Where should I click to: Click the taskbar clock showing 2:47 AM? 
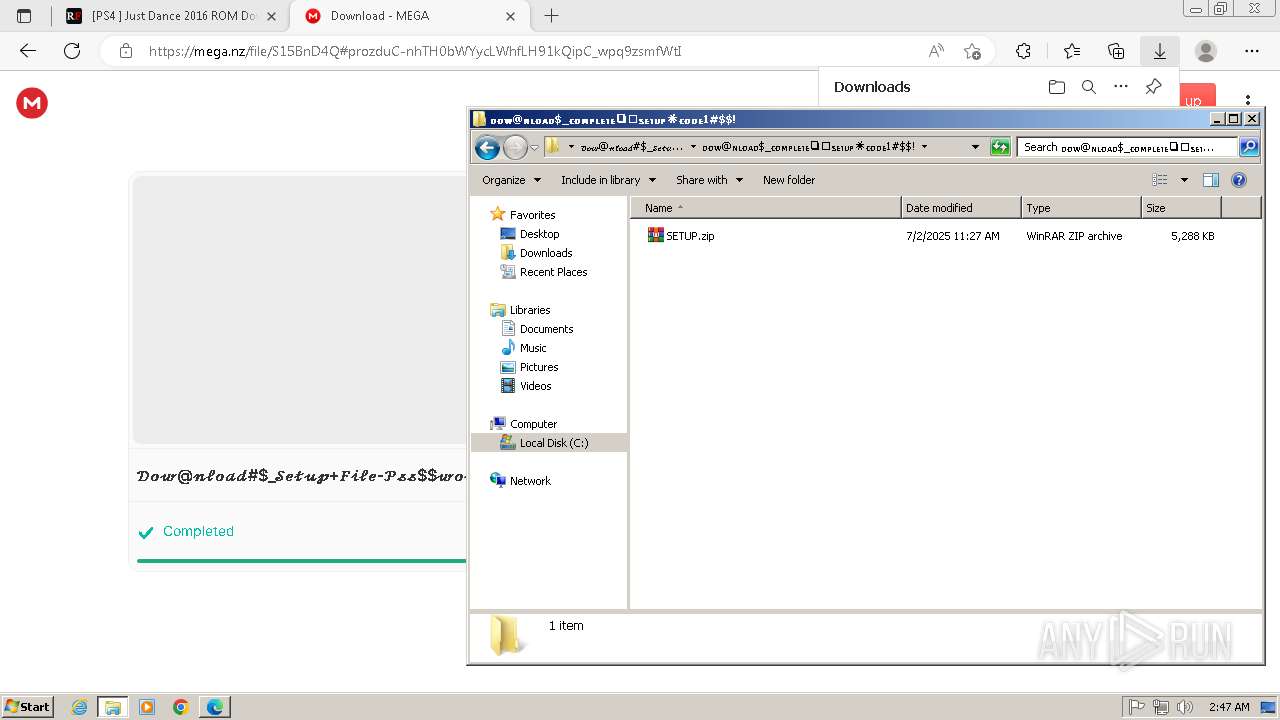1228,707
